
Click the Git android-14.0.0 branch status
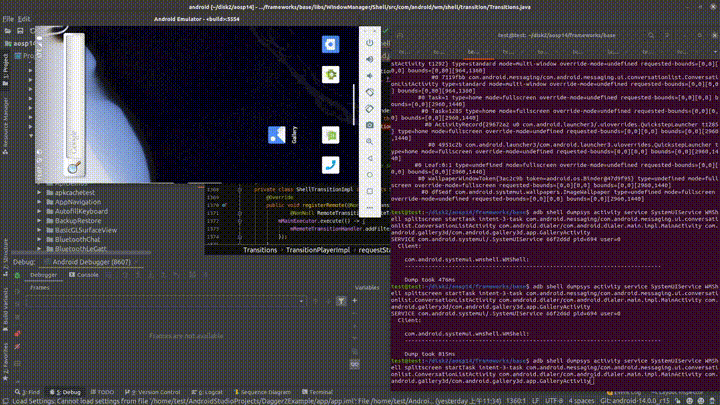tap(634, 401)
